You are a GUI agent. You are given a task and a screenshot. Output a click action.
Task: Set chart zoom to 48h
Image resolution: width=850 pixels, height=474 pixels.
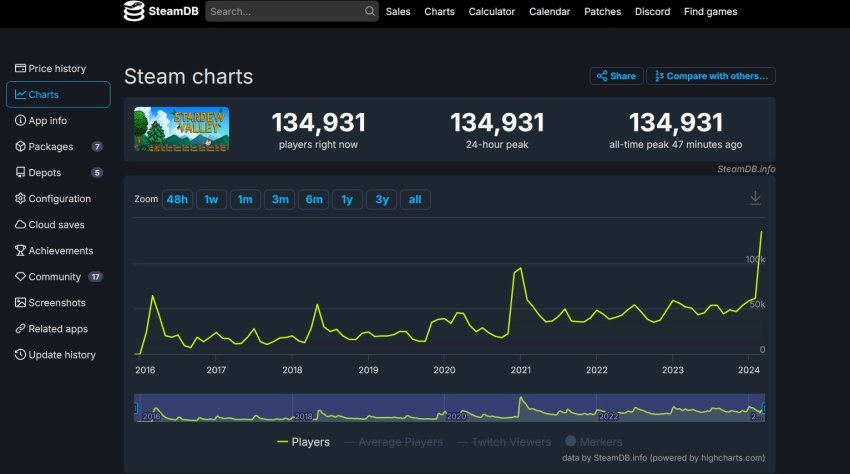[x=177, y=199]
